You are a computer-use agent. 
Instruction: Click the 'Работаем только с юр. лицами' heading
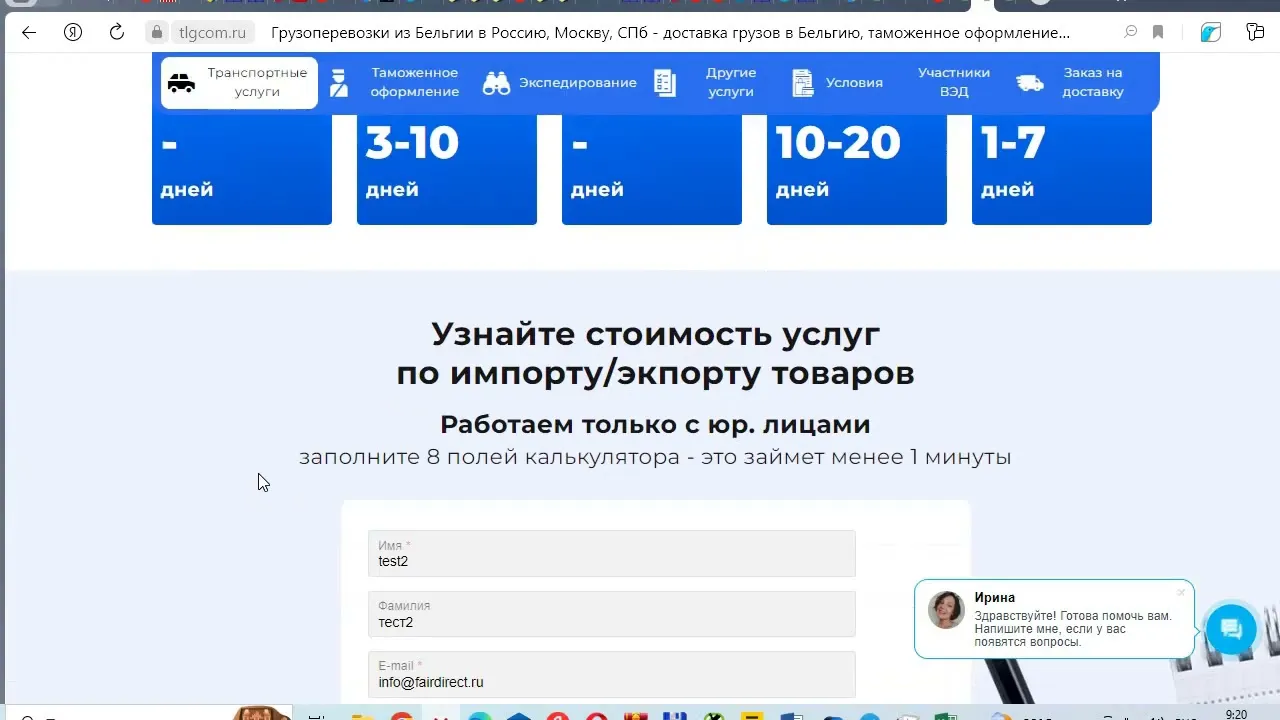[x=655, y=424]
